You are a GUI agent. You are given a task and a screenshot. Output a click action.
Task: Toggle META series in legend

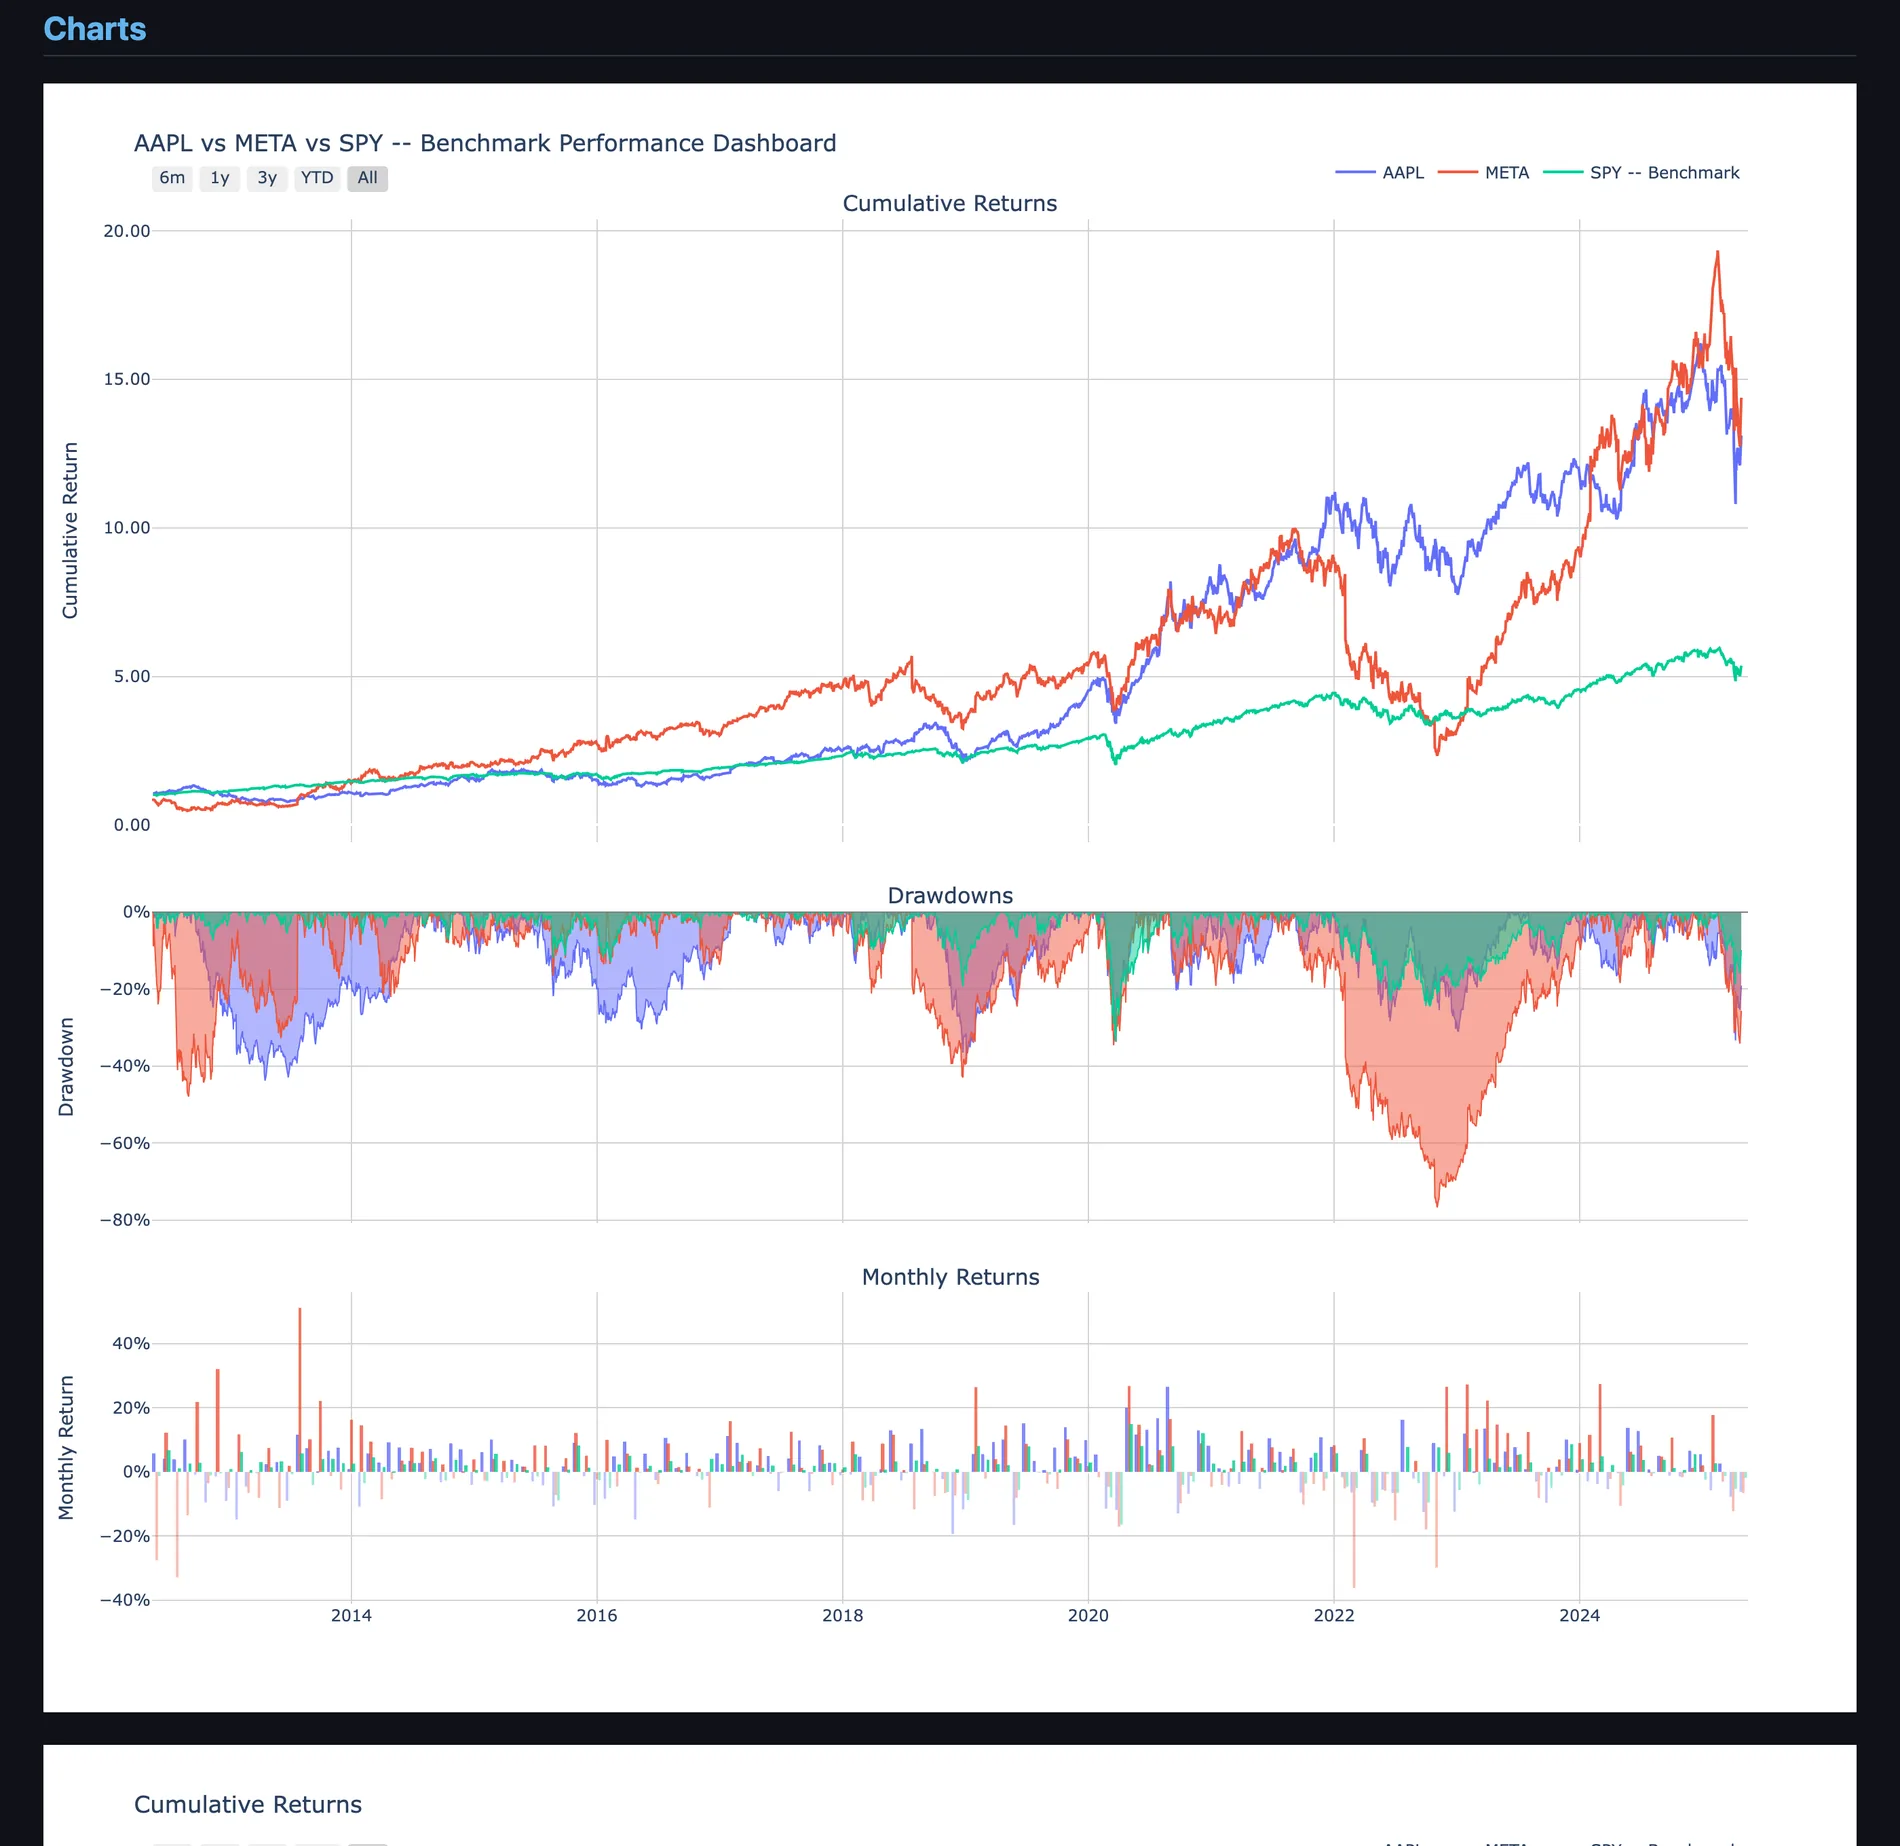tap(1484, 173)
